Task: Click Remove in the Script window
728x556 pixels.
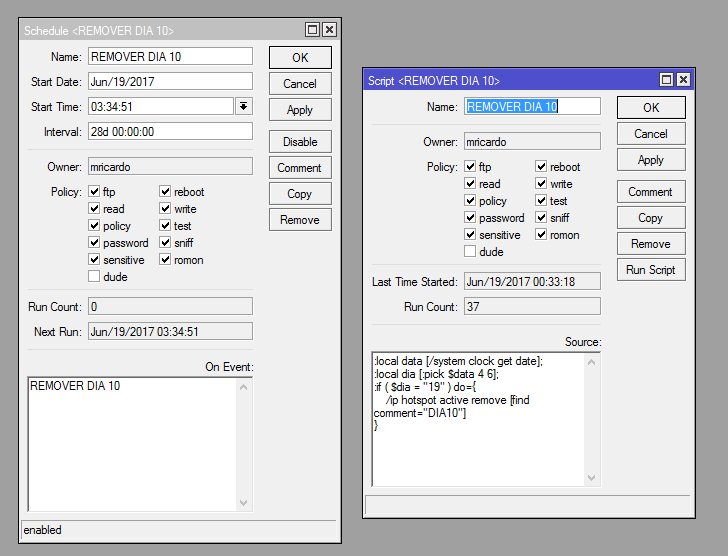Action: (x=651, y=244)
